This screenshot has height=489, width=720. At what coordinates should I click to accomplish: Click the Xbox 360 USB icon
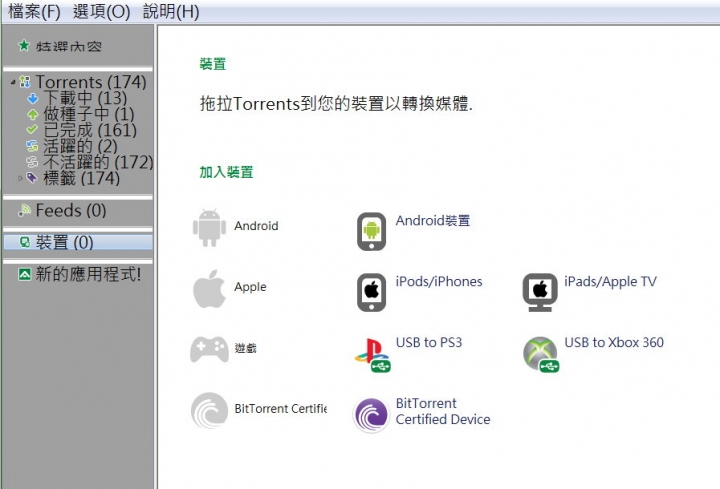pyautogui.click(x=541, y=354)
